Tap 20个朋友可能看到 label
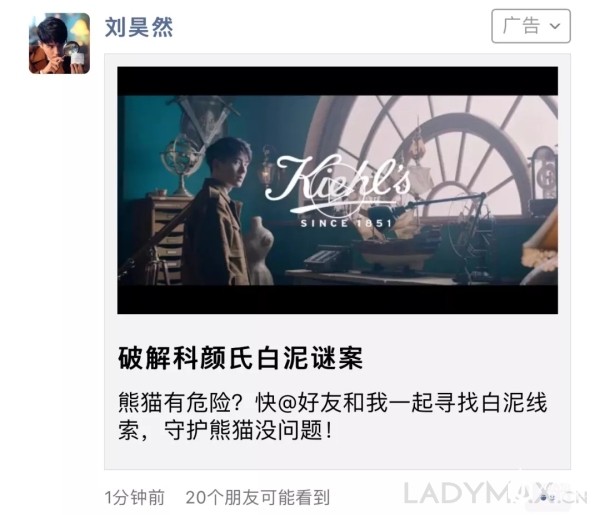Viewport: 600px width, 515px height. 258,498
